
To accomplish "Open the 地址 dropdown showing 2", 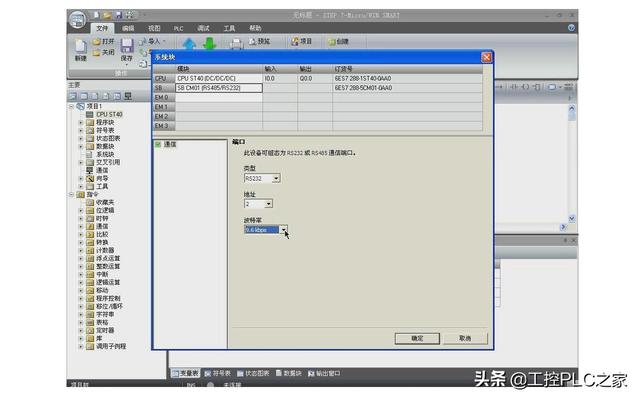I will point(268,204).
